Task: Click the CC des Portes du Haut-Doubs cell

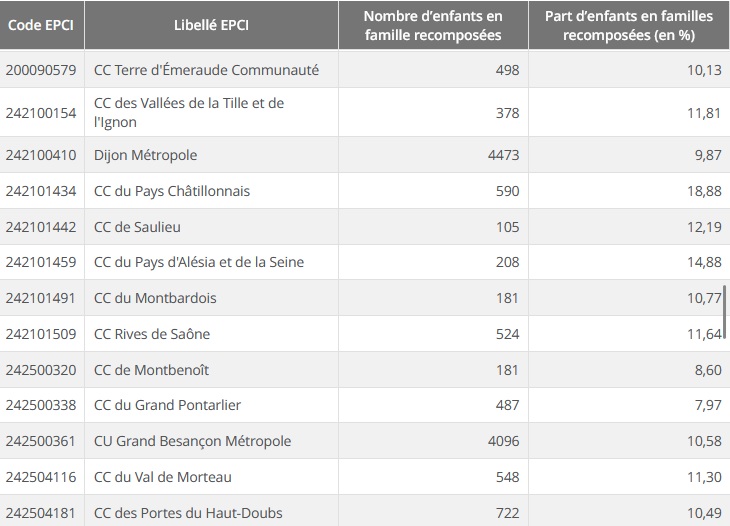Action: point(188,513)
